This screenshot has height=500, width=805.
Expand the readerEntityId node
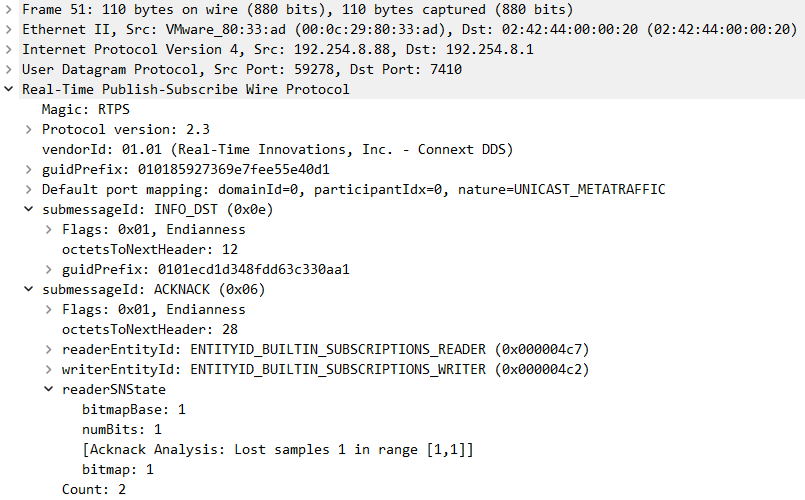coord(49,349)
